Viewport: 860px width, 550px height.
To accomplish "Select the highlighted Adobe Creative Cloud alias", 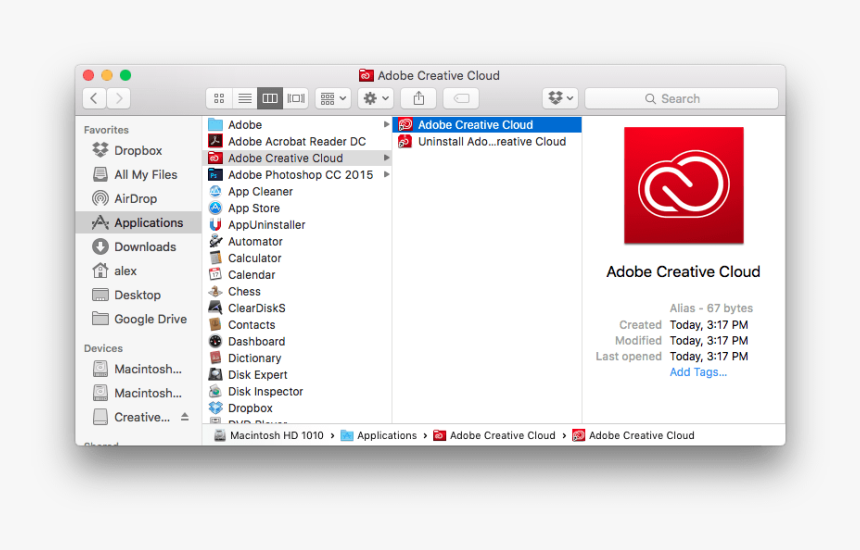I will pyautogui.click(x=487, y=125).
